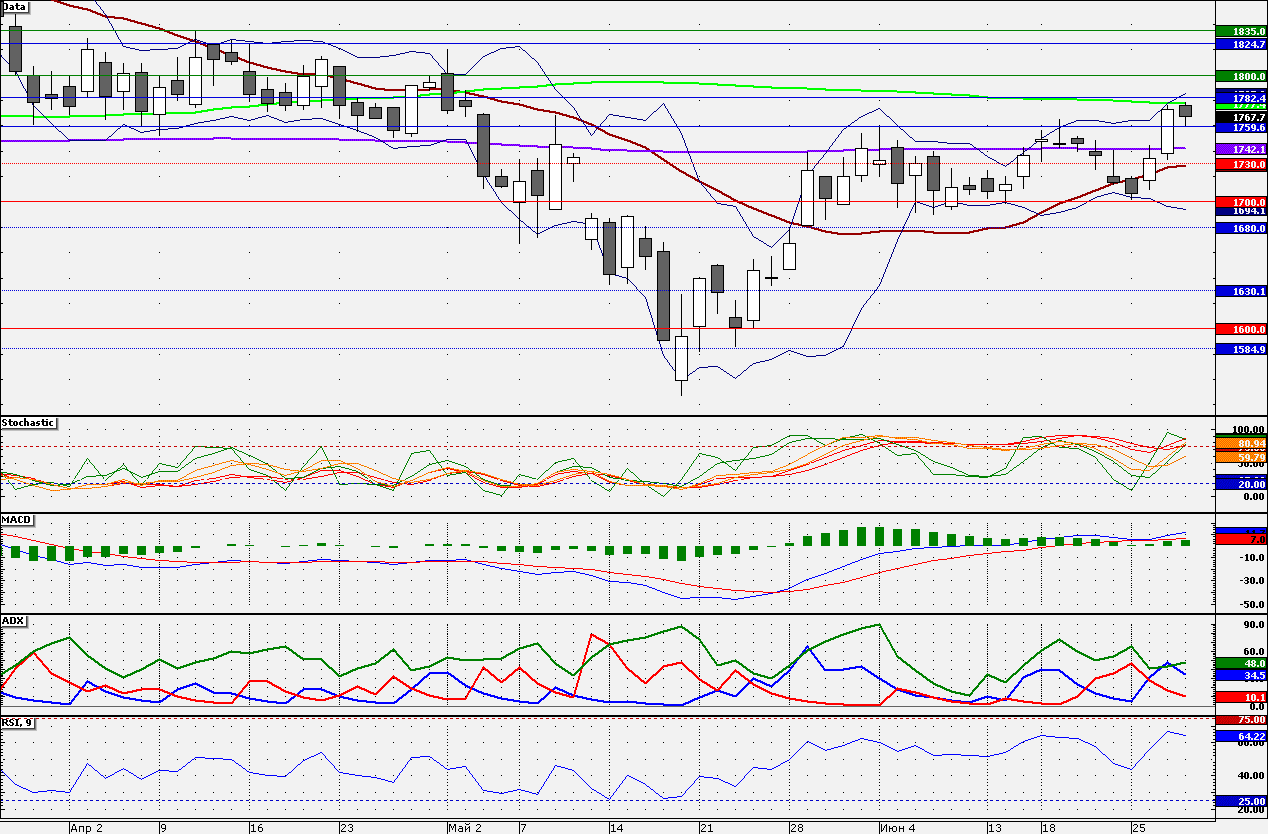Click the red 7.0 MACD value label

(x=1241, y=539)
